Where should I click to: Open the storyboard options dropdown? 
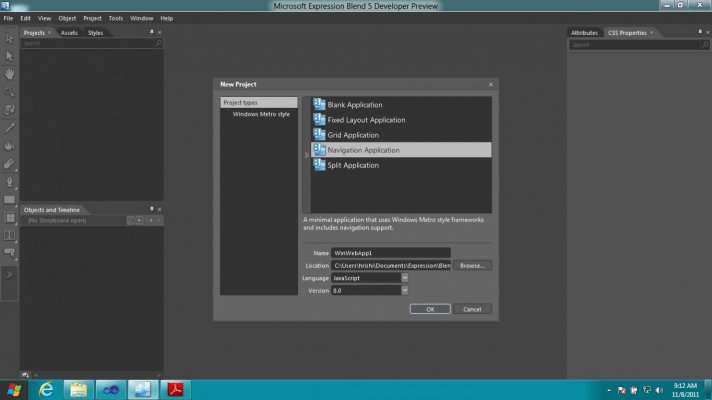click(x=130, y=220)
